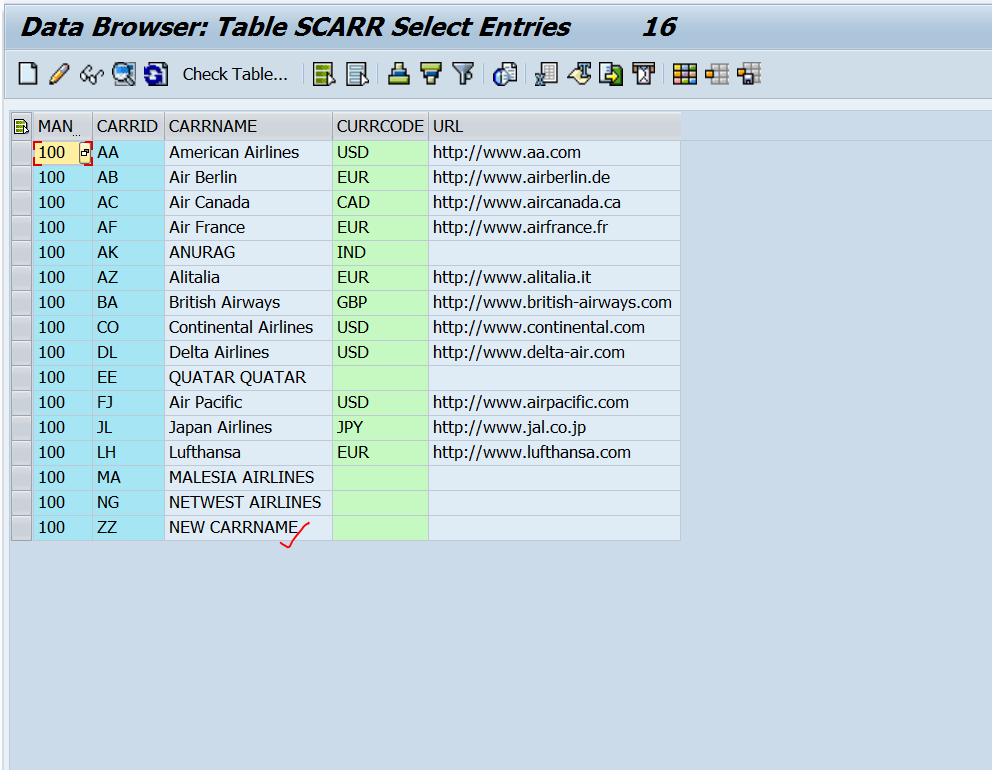Click the Select All rows icon

324,74
